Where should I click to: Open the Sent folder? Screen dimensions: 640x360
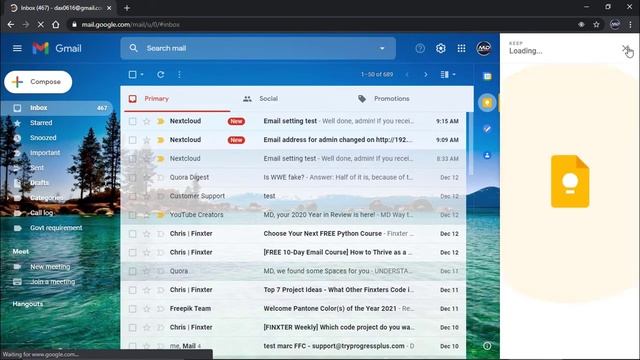point(37,168)
